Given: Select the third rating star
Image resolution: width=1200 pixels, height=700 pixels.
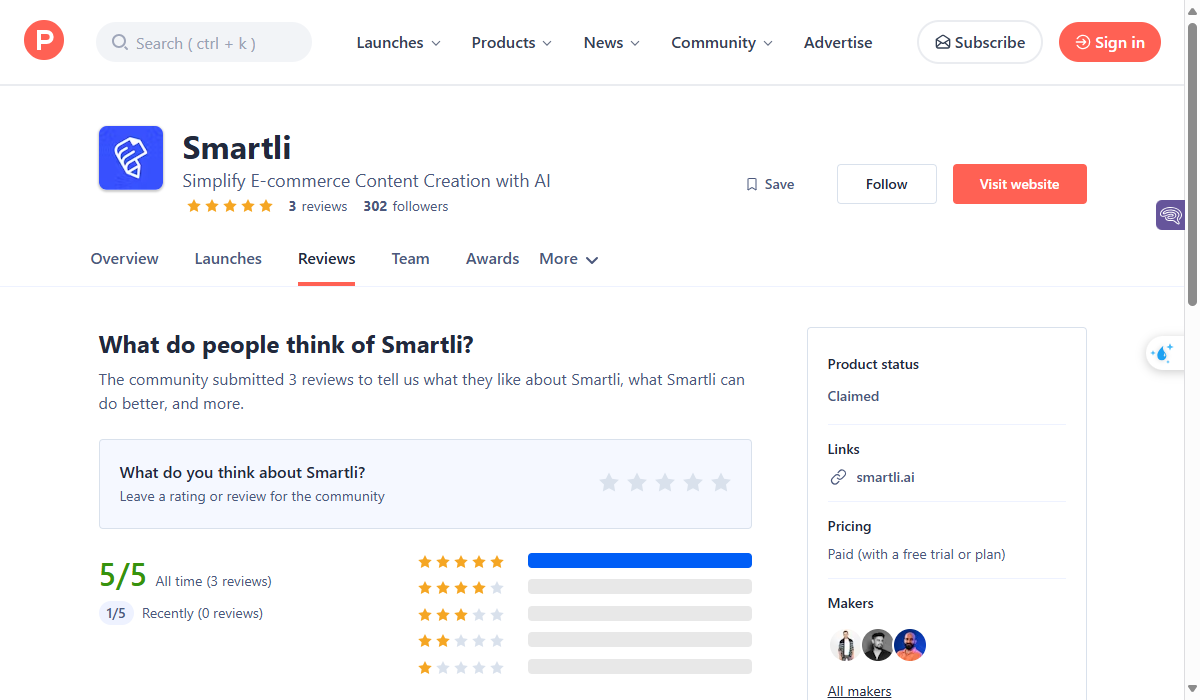Looking at the screenshot, I should pyautogui.click(x=665, y=483).
